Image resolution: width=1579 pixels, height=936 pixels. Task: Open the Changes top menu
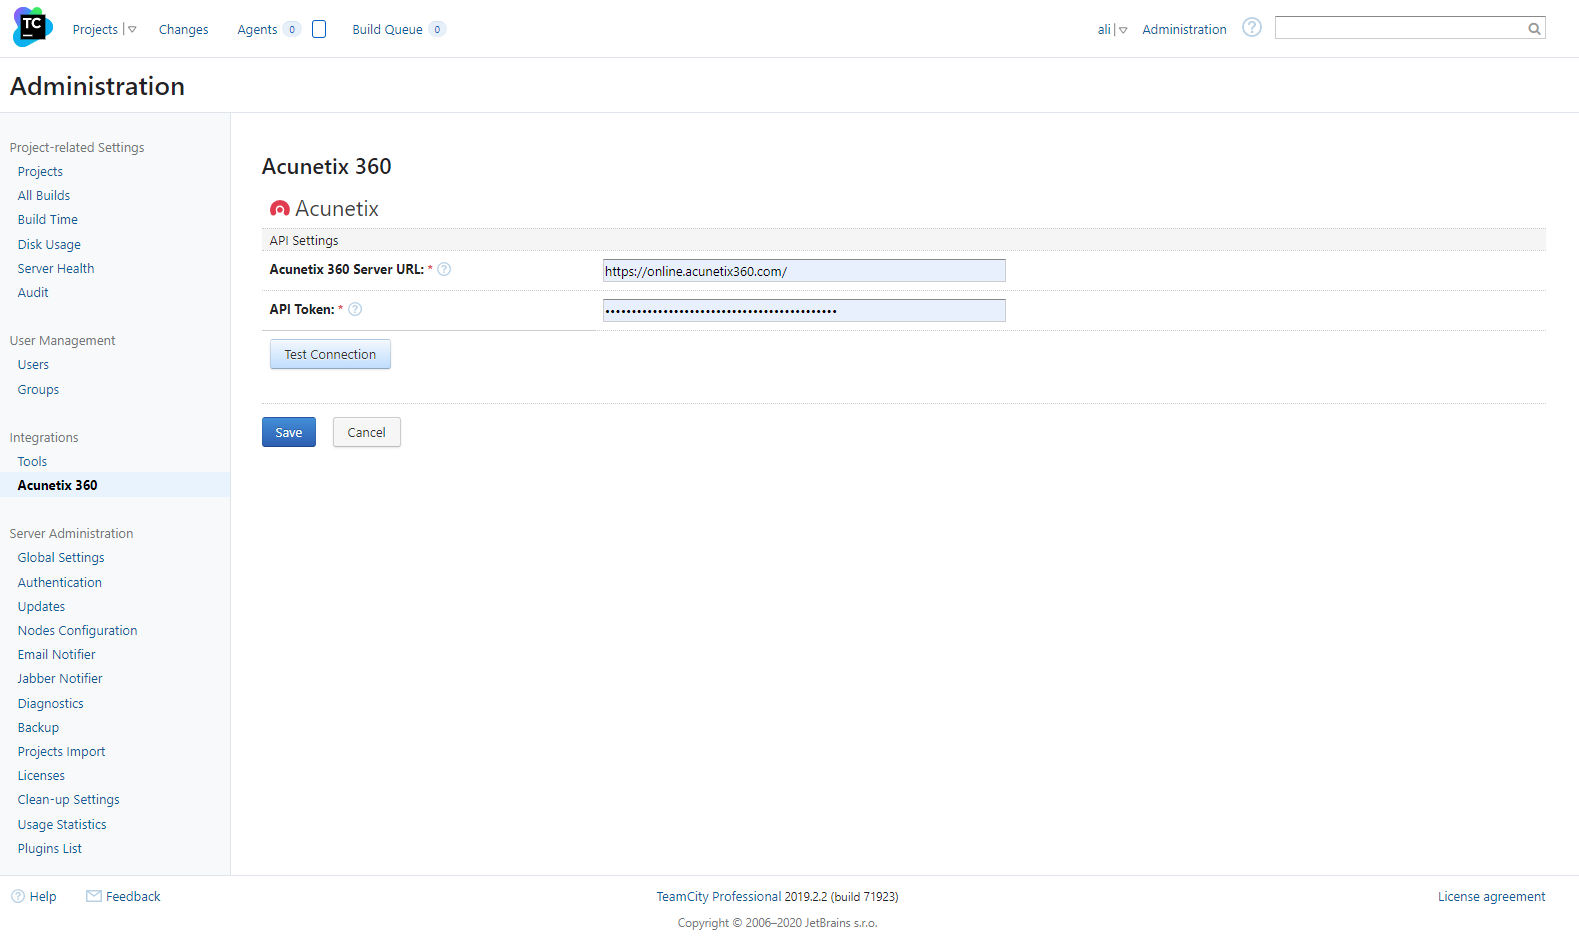(x=183, y=29)
